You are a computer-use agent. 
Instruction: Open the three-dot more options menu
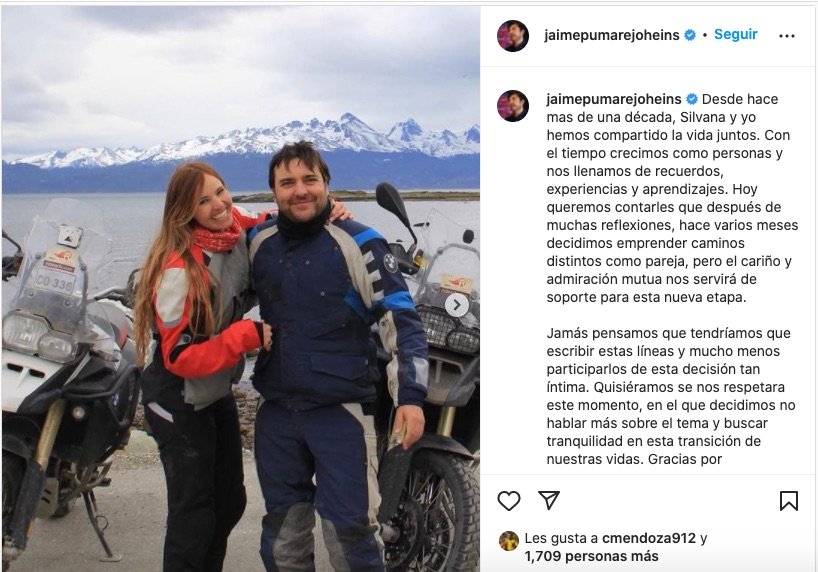pos(787,36)
